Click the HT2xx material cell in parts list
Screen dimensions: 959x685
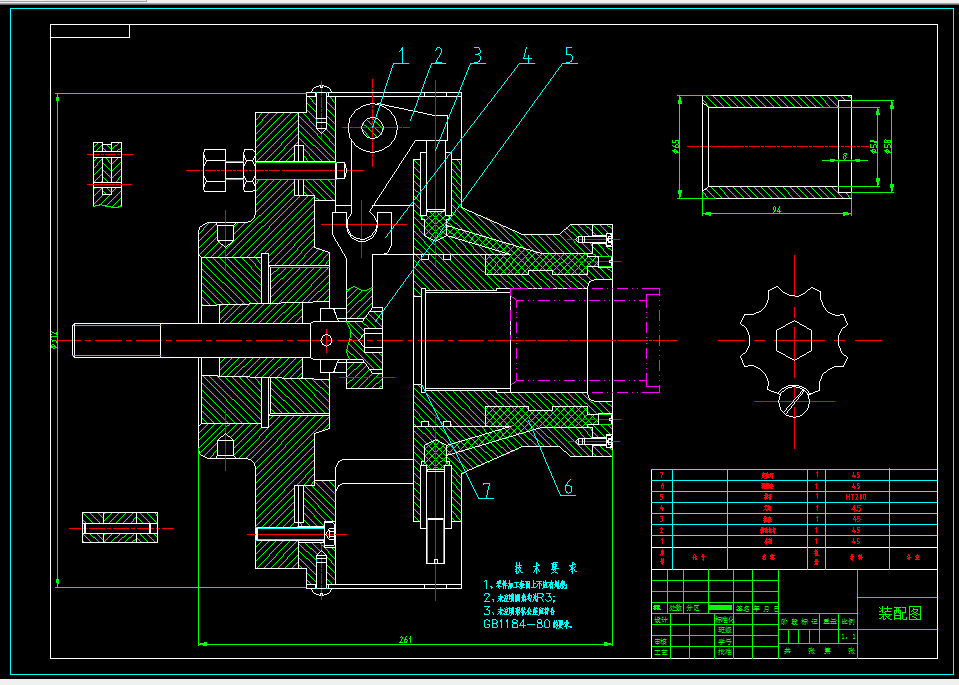pyautogui.click(x=856, y=497)
